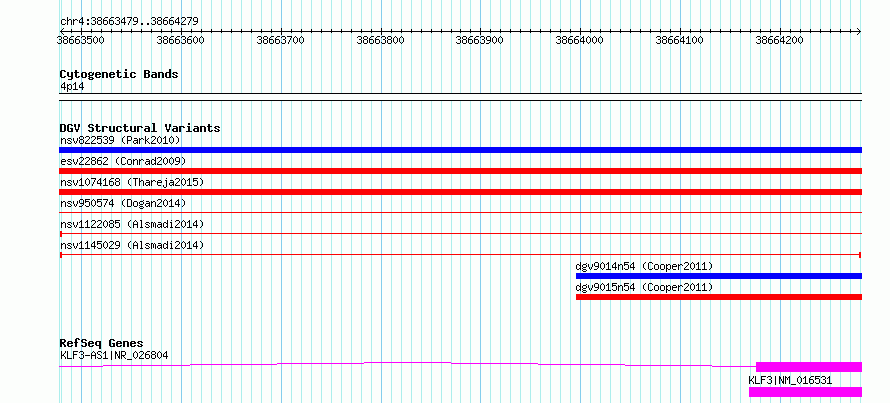Click the red esv22862 variant bar
Image resolution: width=890 pixels, height=403 pixels.
pyautogui.click(x=460, y=171)
